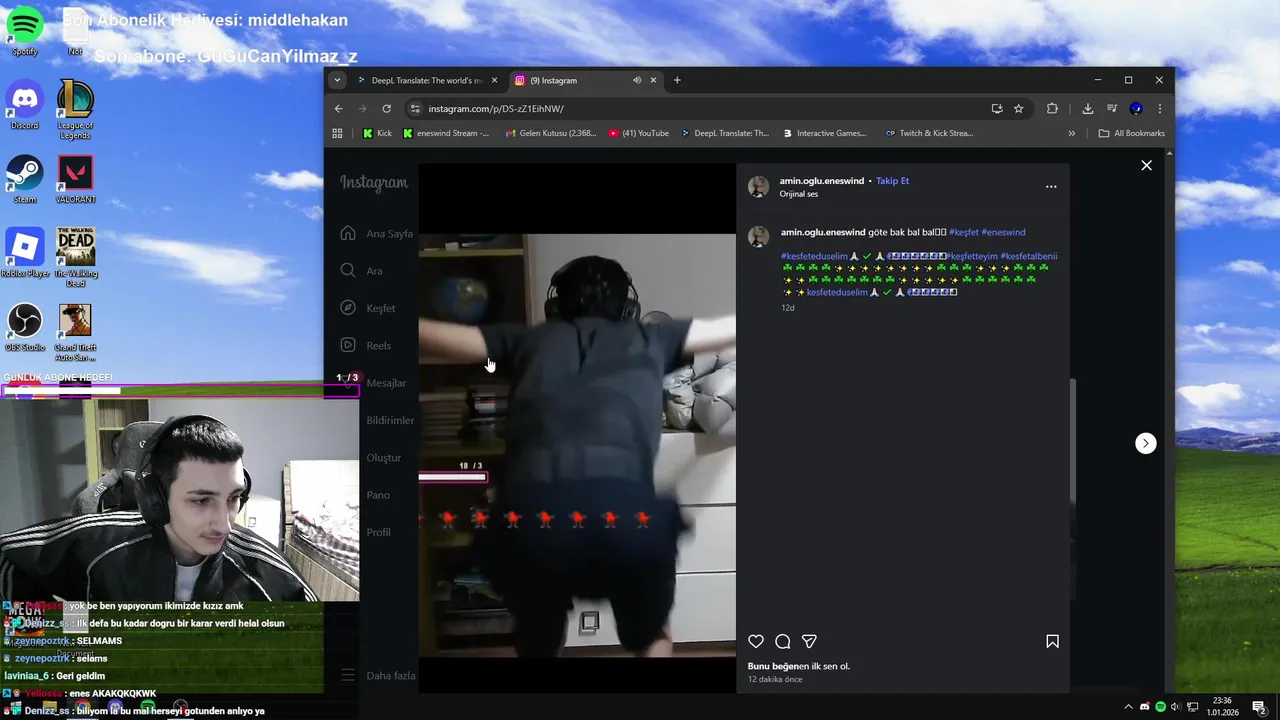Screen dimensions: 1280x720
Task: Click install app icon in address bar
Action: (997, 108)
